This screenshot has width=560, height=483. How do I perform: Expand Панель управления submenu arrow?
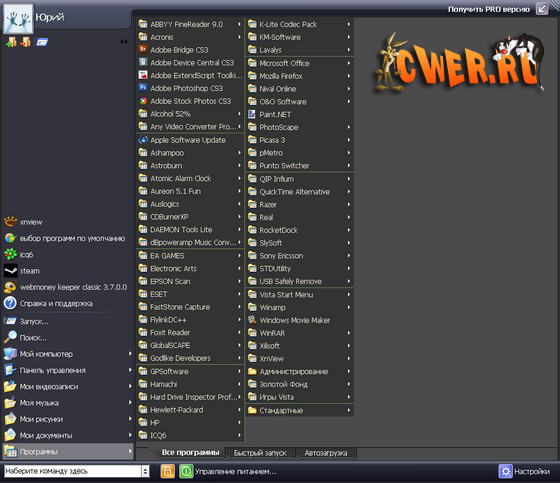[x=130, y=370]
